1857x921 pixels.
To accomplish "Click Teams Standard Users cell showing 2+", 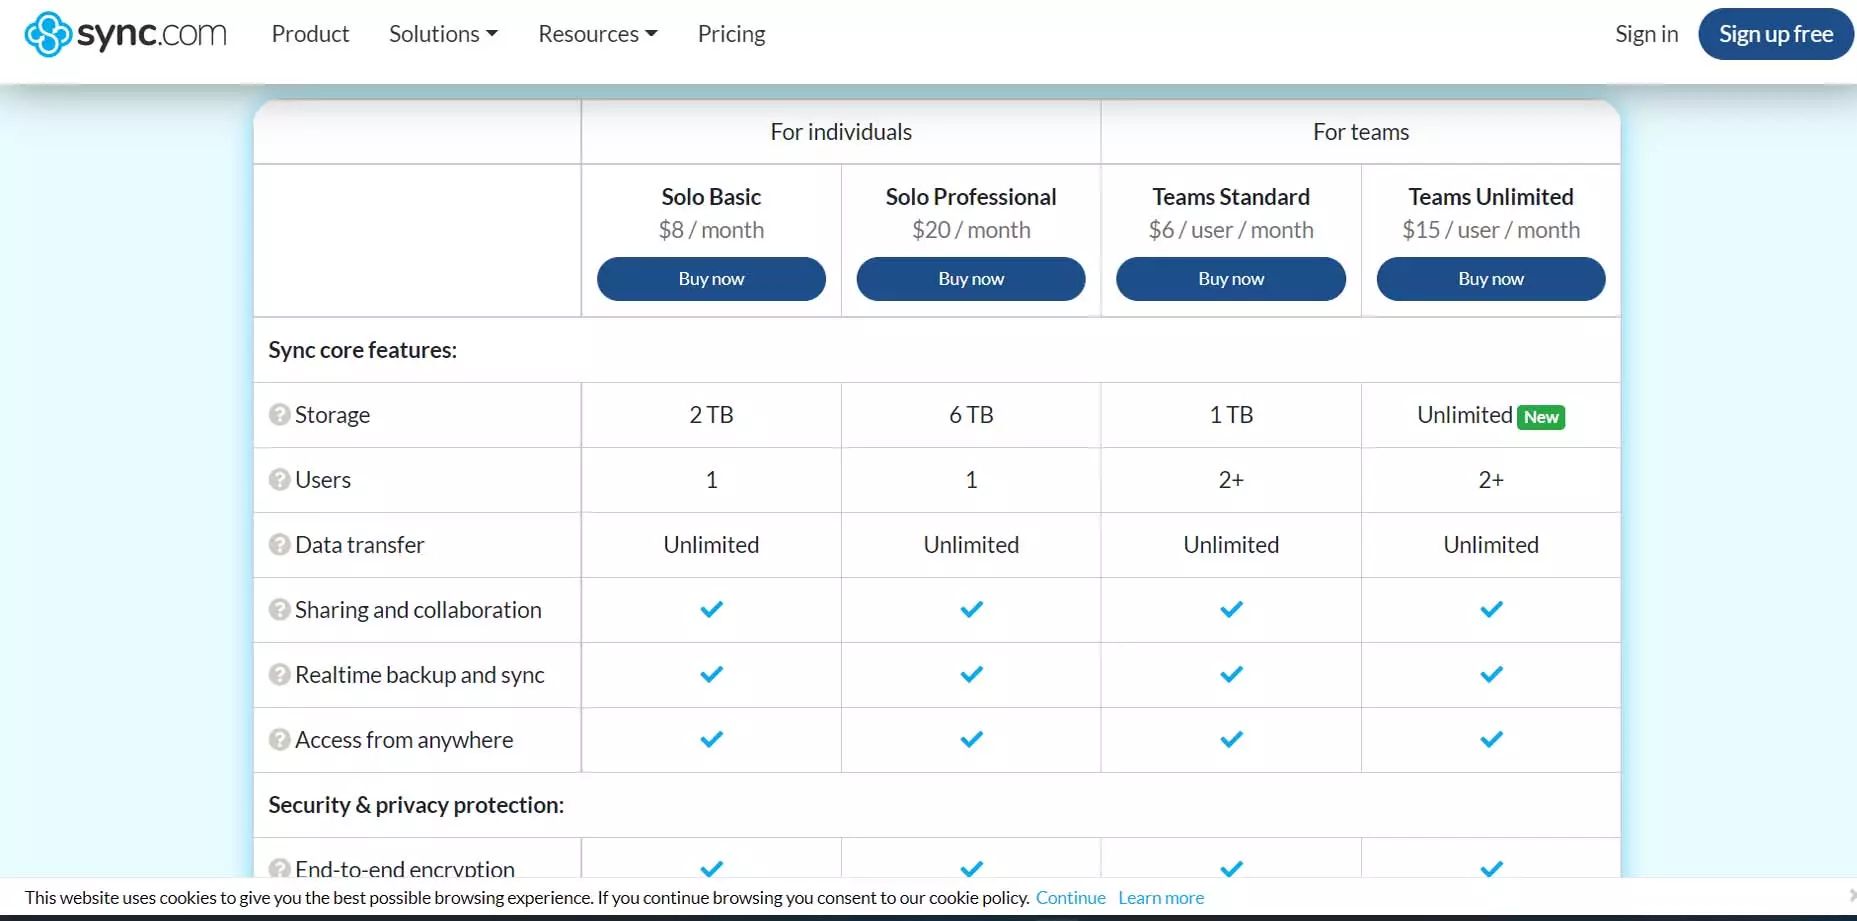I will [1231, 480].
